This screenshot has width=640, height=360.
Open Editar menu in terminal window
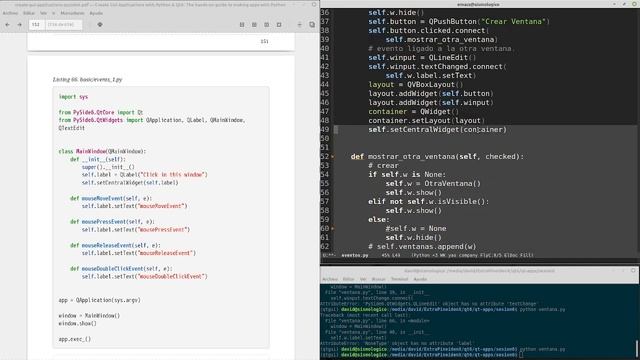click(348, 279)
